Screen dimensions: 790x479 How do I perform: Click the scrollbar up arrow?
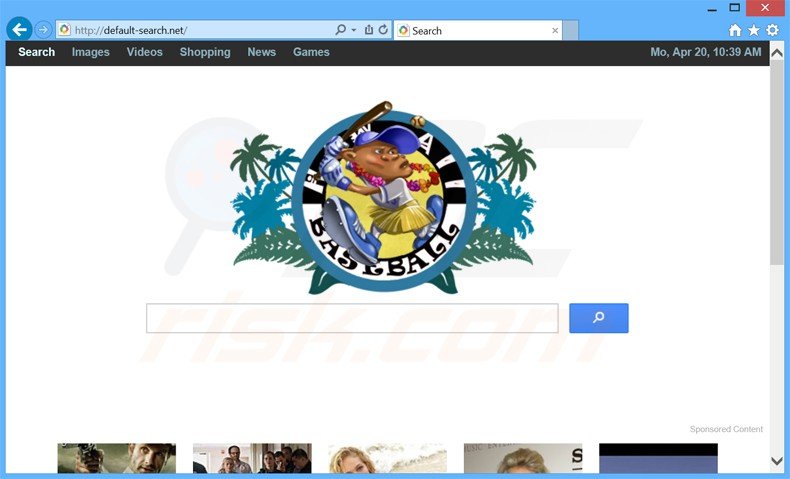click(x=777, y=52)
